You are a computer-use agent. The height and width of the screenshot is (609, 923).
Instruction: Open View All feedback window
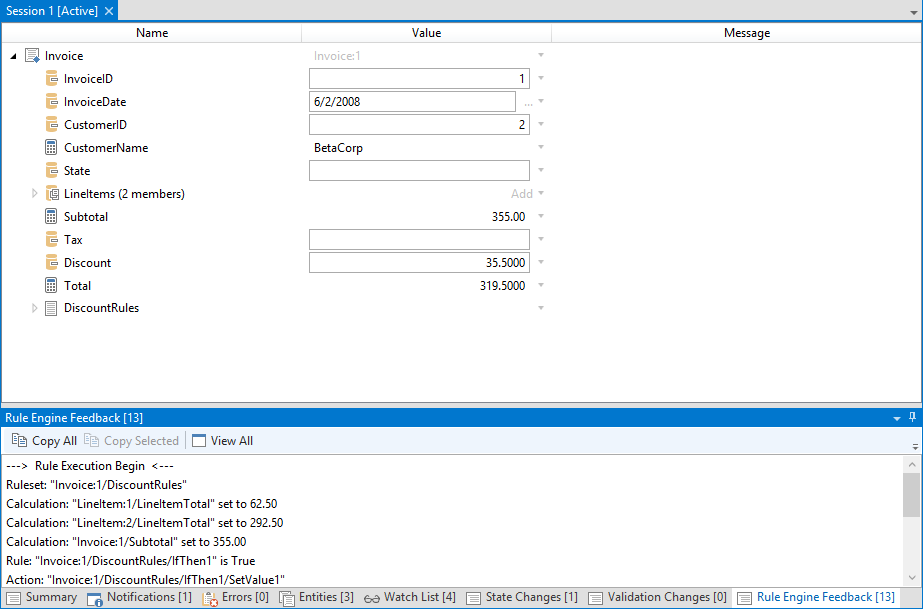pos(222,441)
